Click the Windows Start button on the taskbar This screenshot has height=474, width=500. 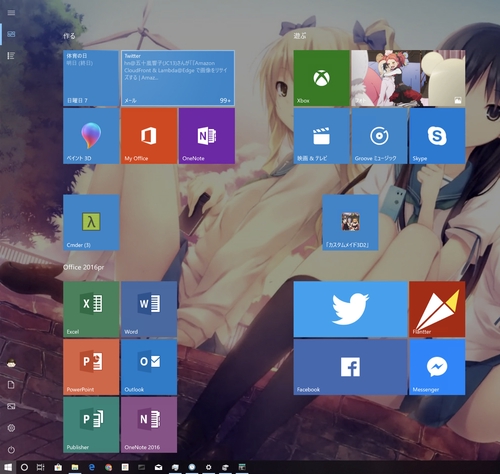click(x=8, y=467)
